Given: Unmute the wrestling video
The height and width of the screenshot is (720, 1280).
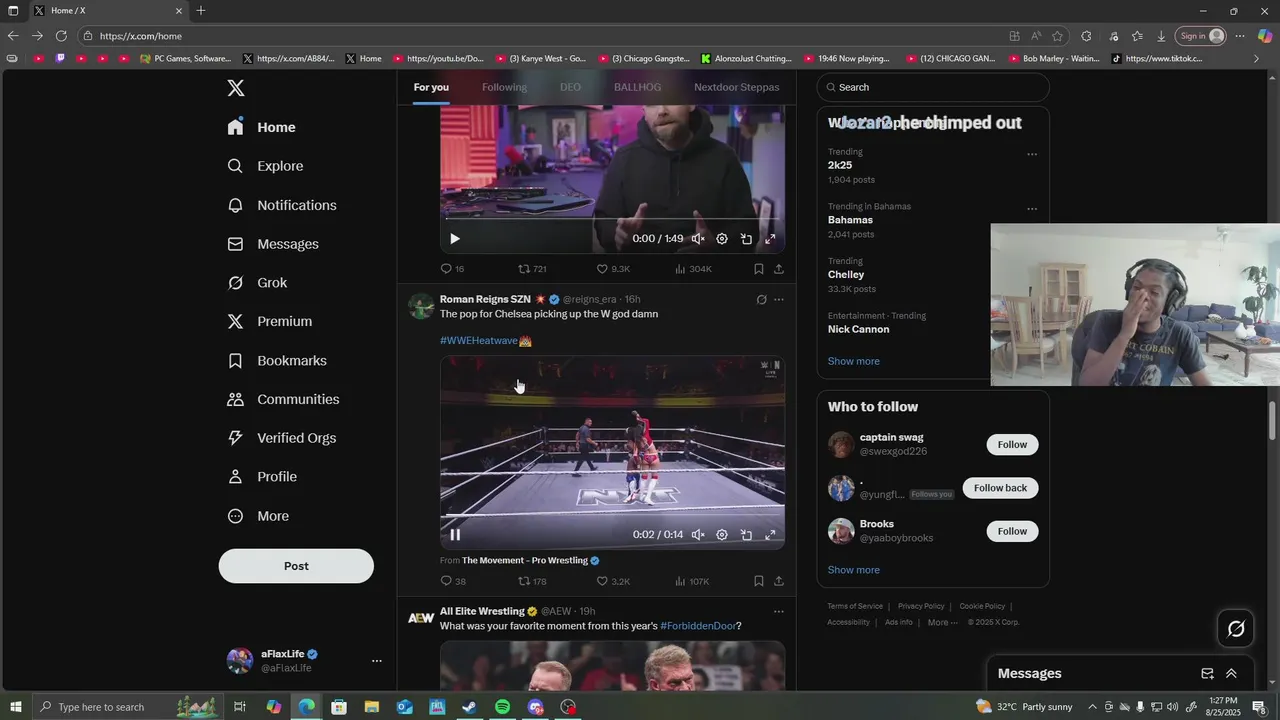Looking at the screenshot, I should [698, 535].
